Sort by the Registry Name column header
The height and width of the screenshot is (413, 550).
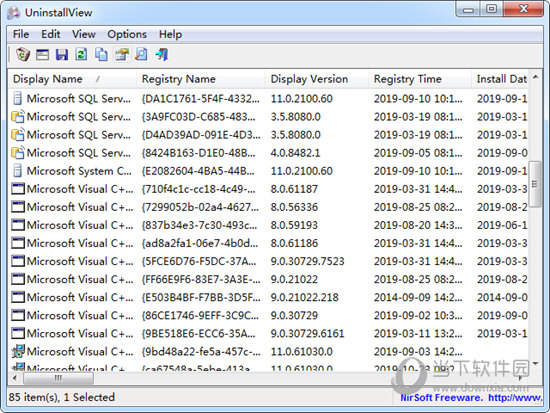[201, 79]
